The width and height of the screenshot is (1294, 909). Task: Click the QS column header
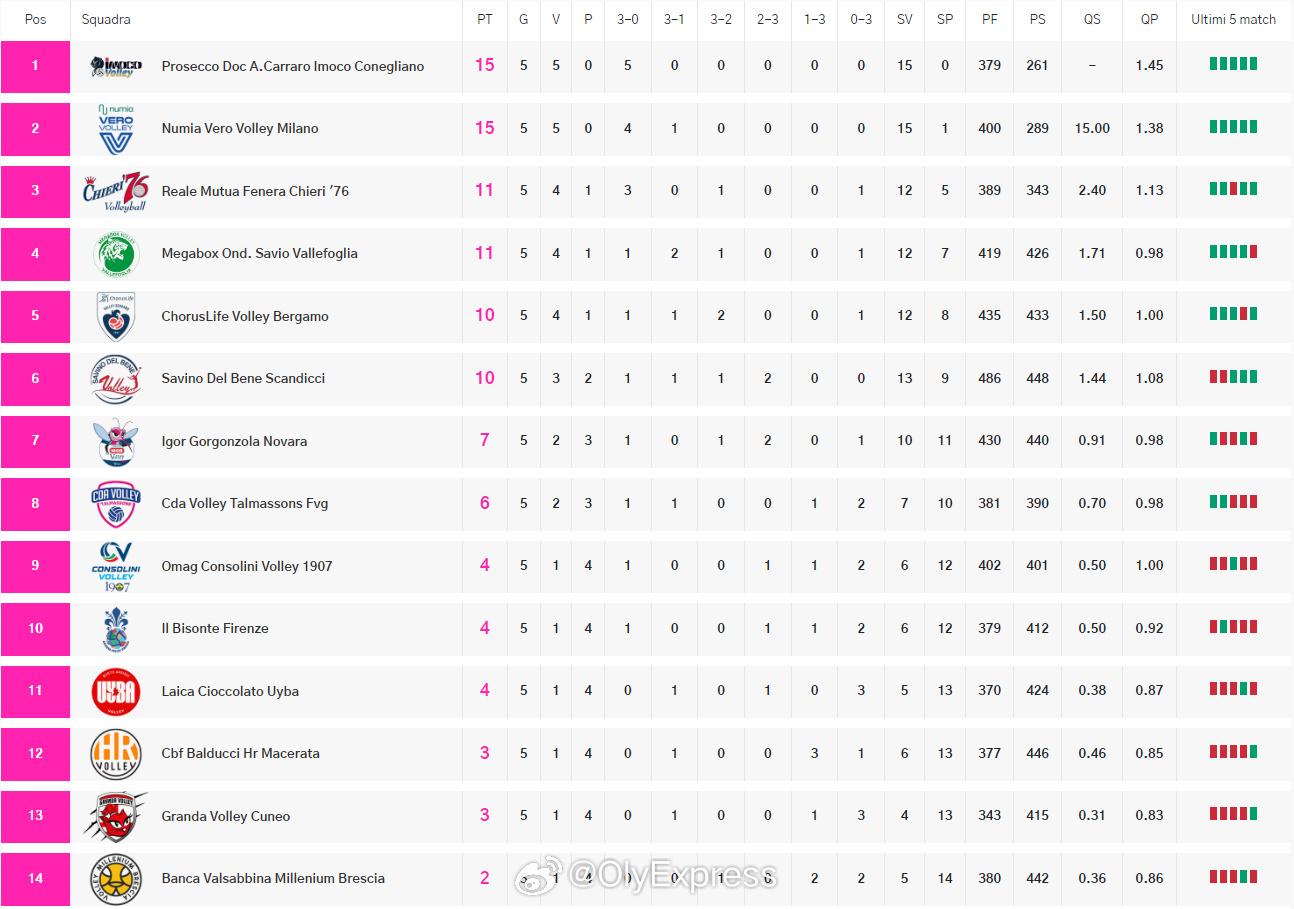pos(1092,20)
